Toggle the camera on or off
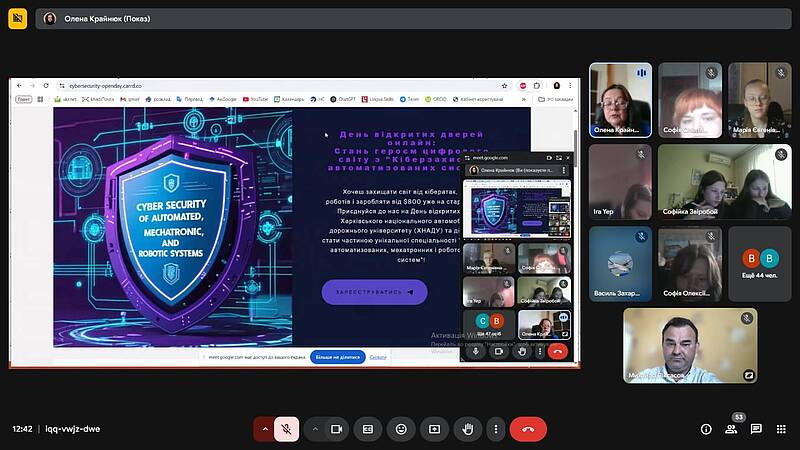The image size is (800, 450). [x=336, y=429]
